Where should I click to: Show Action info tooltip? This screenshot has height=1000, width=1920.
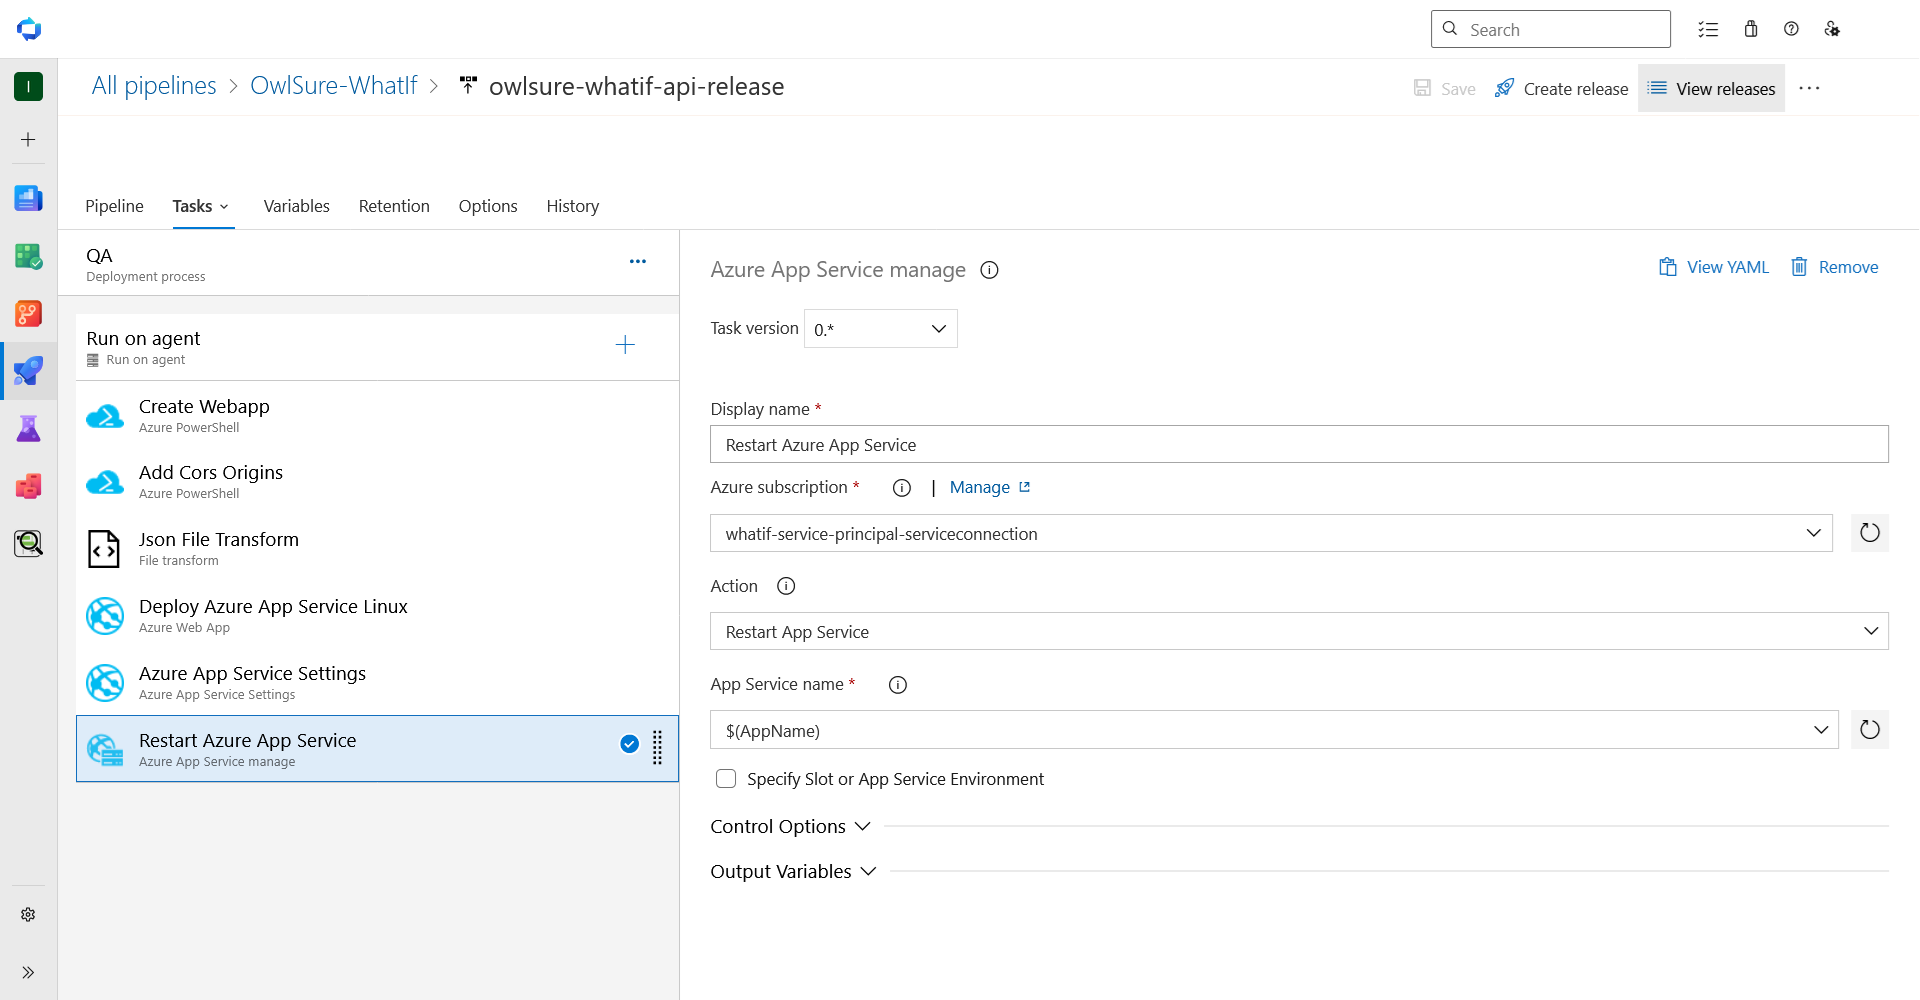click(x=786, y=586)
